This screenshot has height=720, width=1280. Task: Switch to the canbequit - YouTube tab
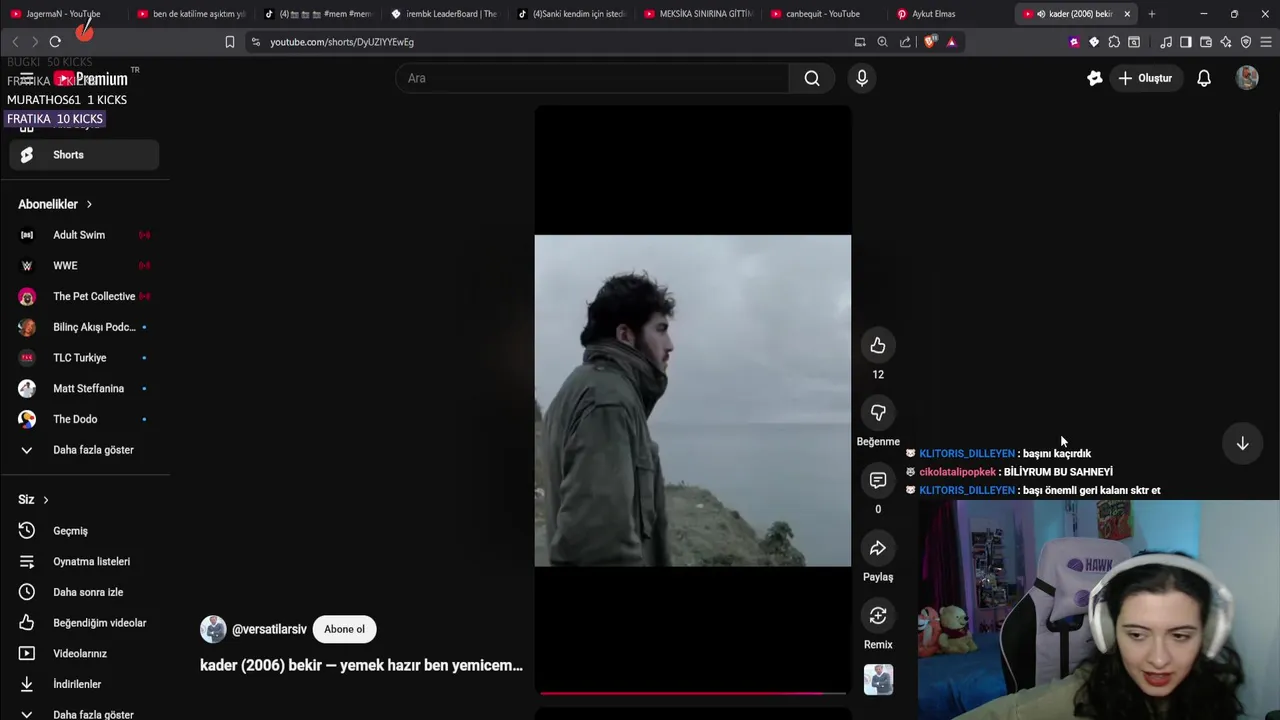[822, 14]
